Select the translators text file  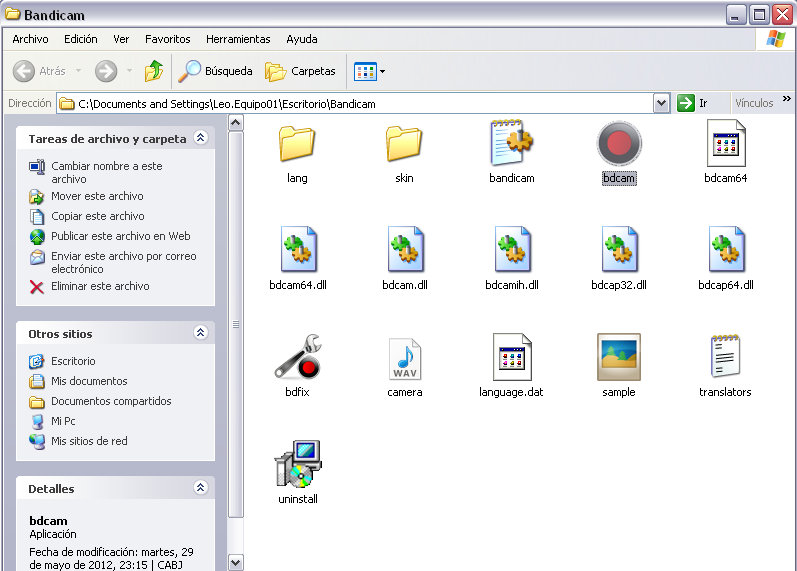click(x=725, y=357)
